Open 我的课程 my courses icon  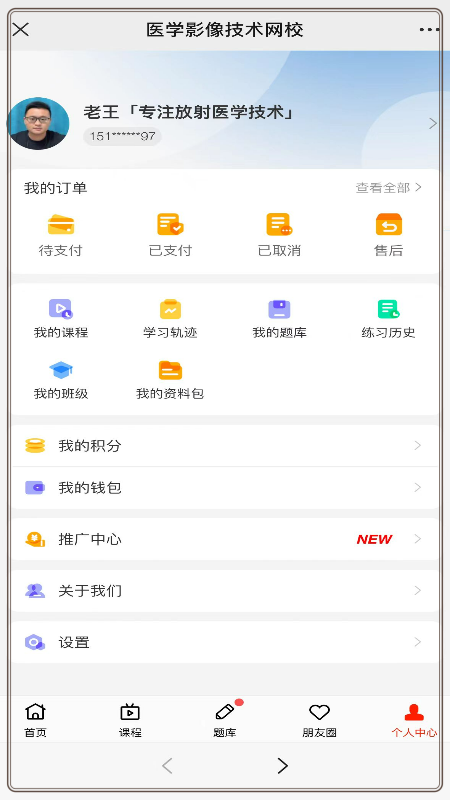[61, 309]
